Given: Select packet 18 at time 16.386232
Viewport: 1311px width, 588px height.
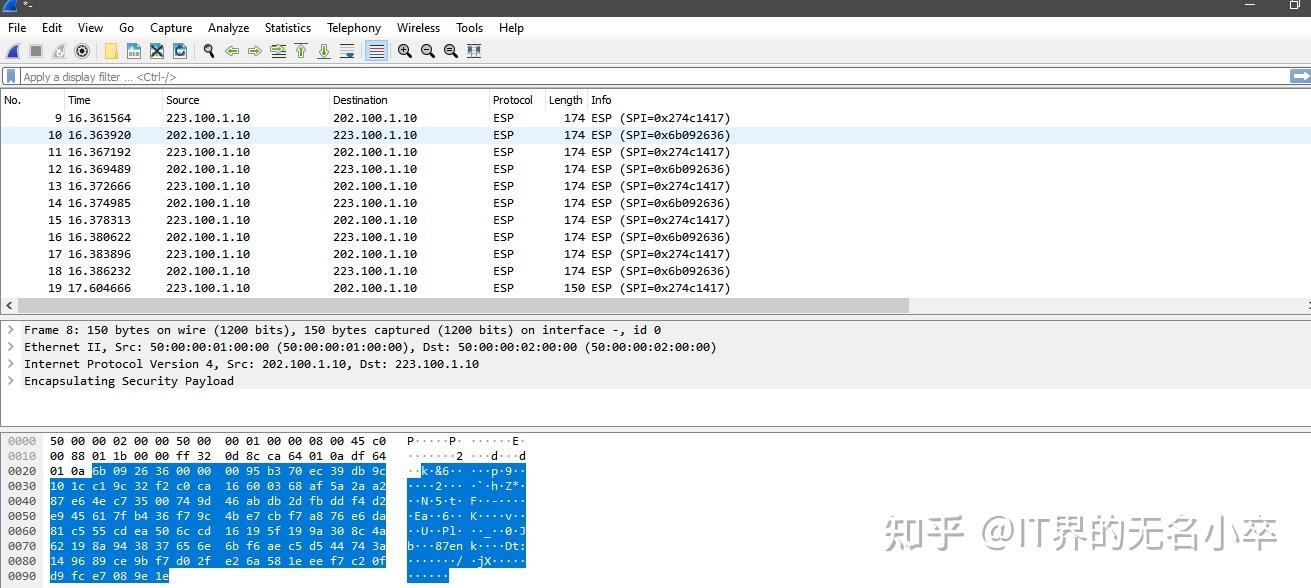Looking at the screenshot, I should 655,271.
